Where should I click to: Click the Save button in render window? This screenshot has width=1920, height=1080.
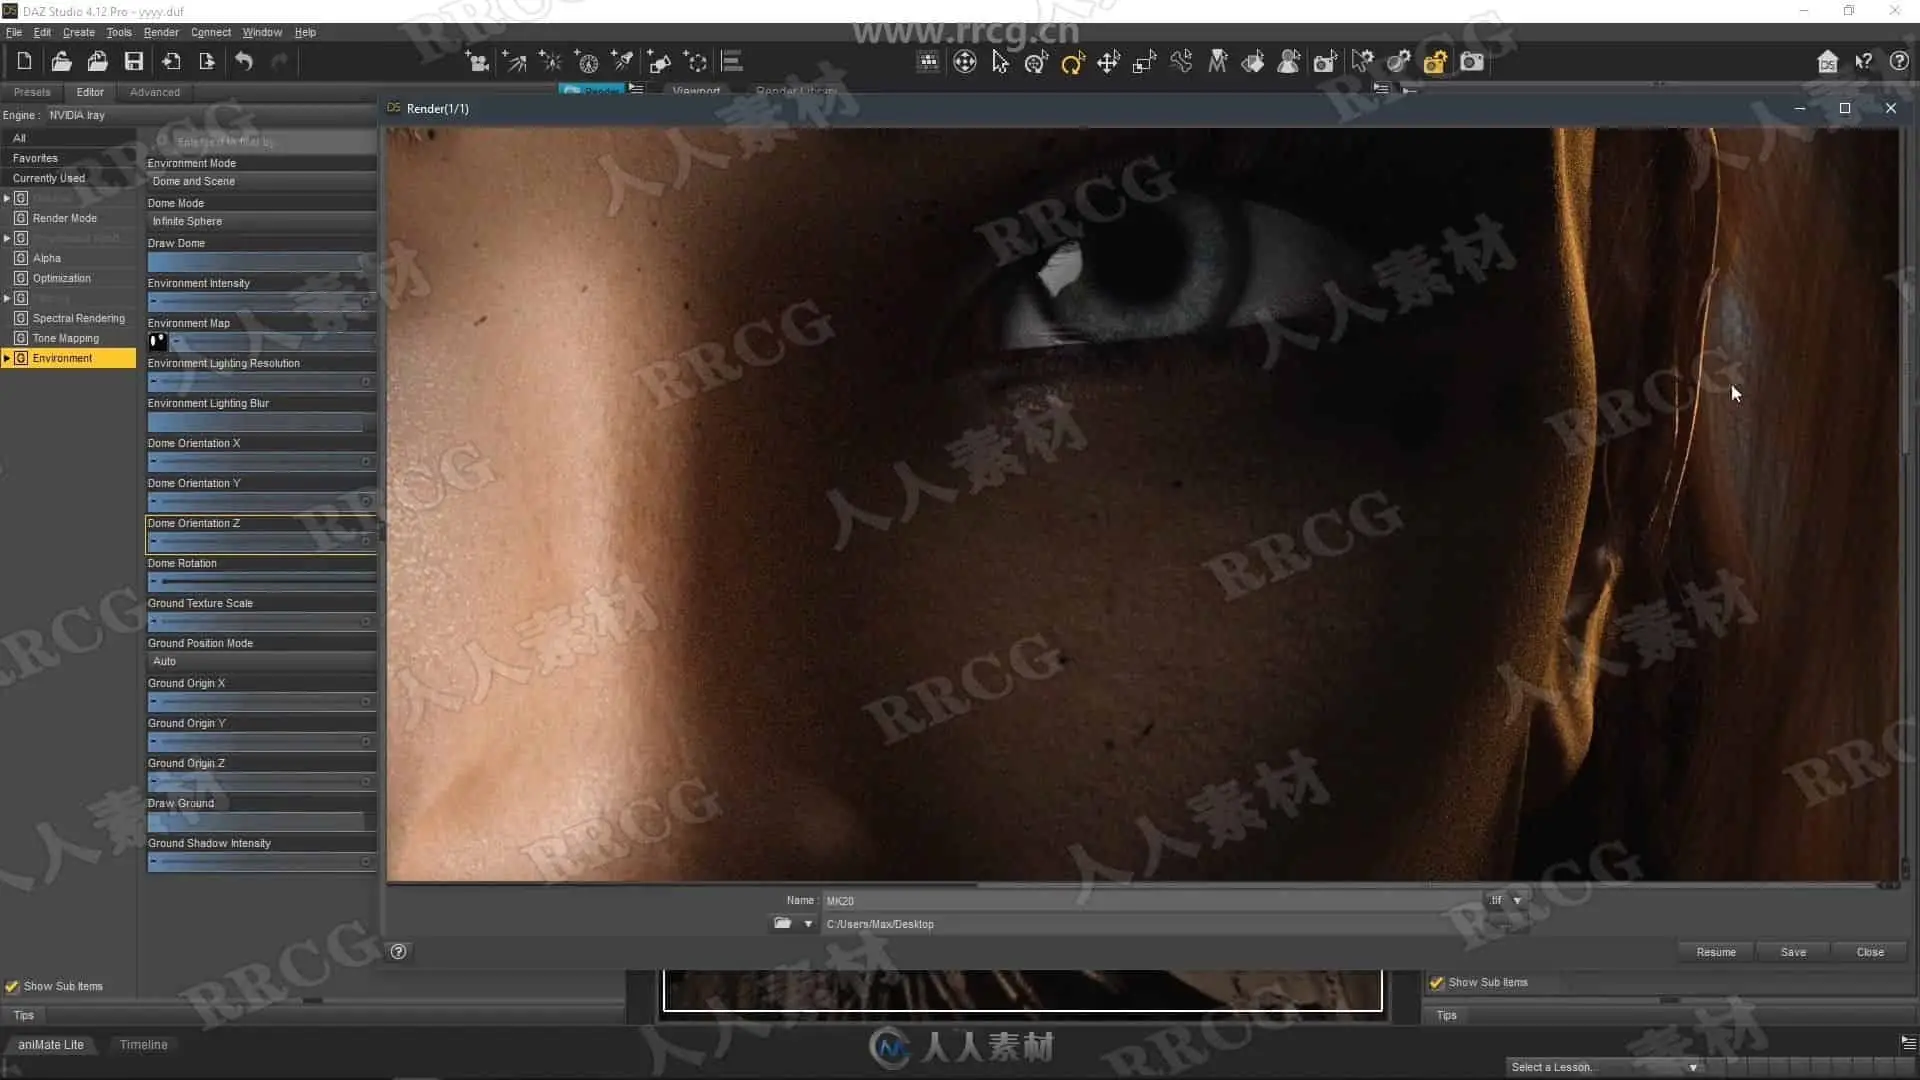(x=1793, y=952)
